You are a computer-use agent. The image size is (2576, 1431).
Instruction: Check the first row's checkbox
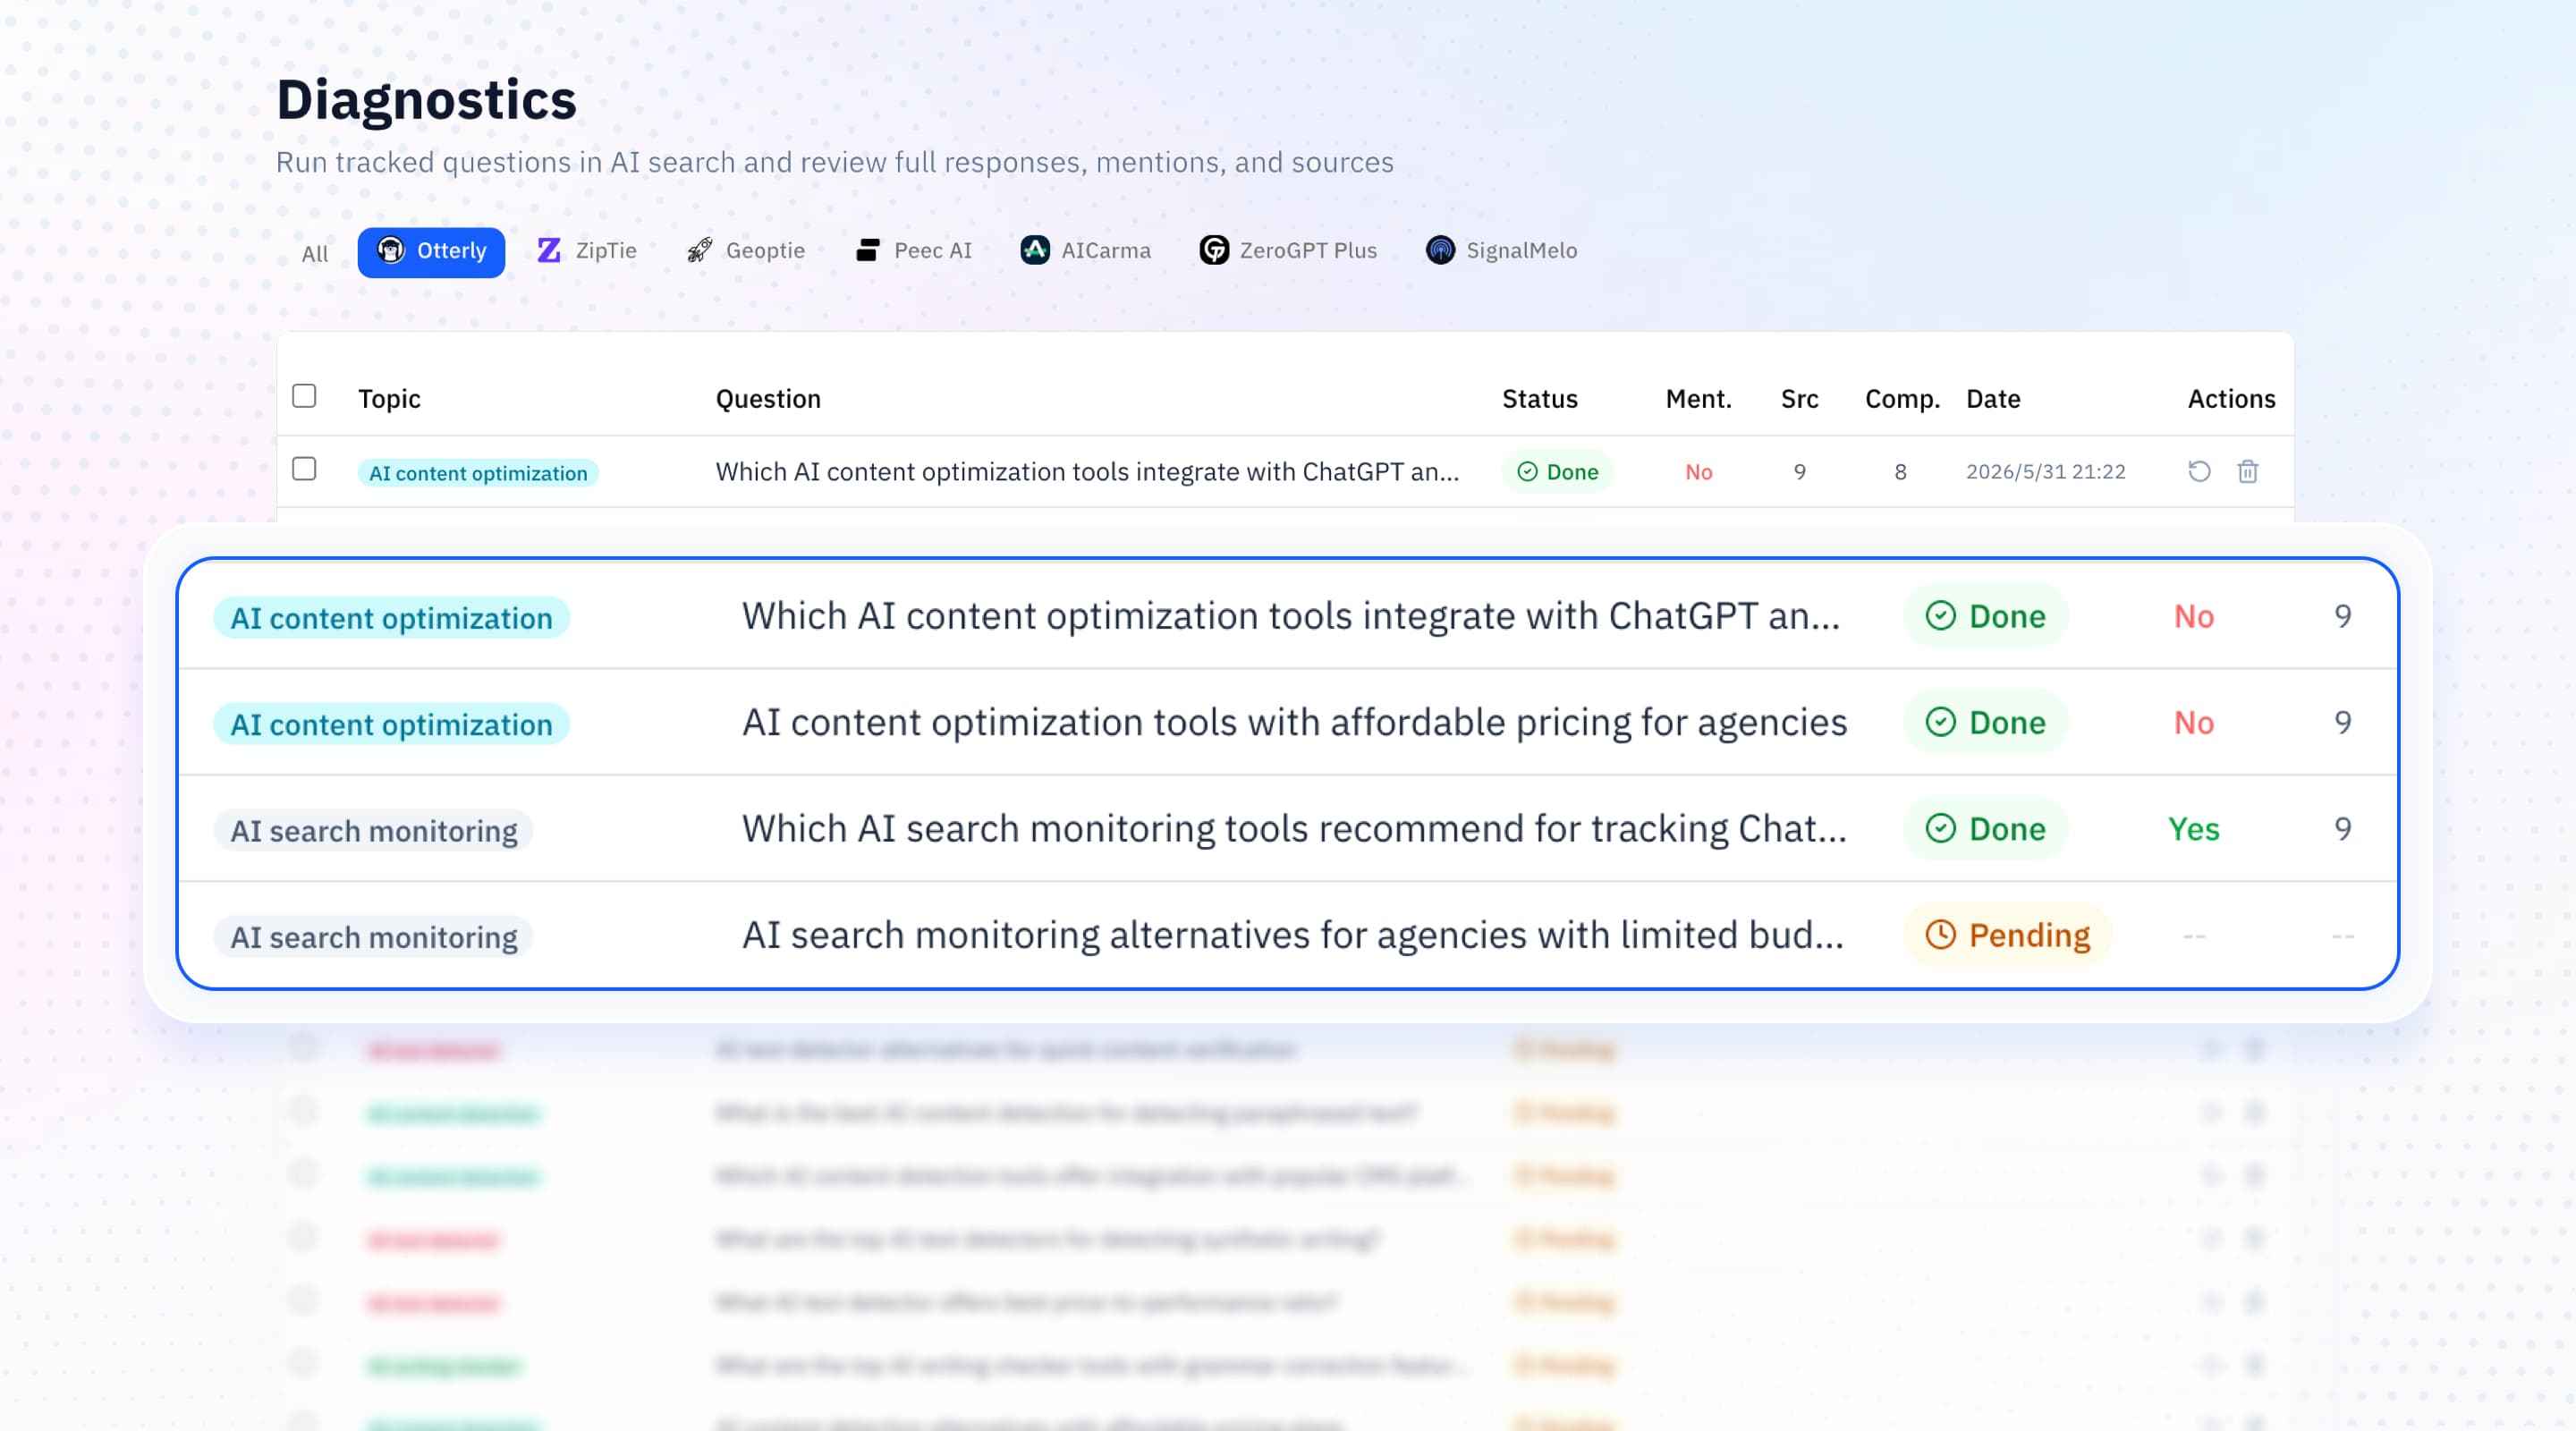coord(304,469)
